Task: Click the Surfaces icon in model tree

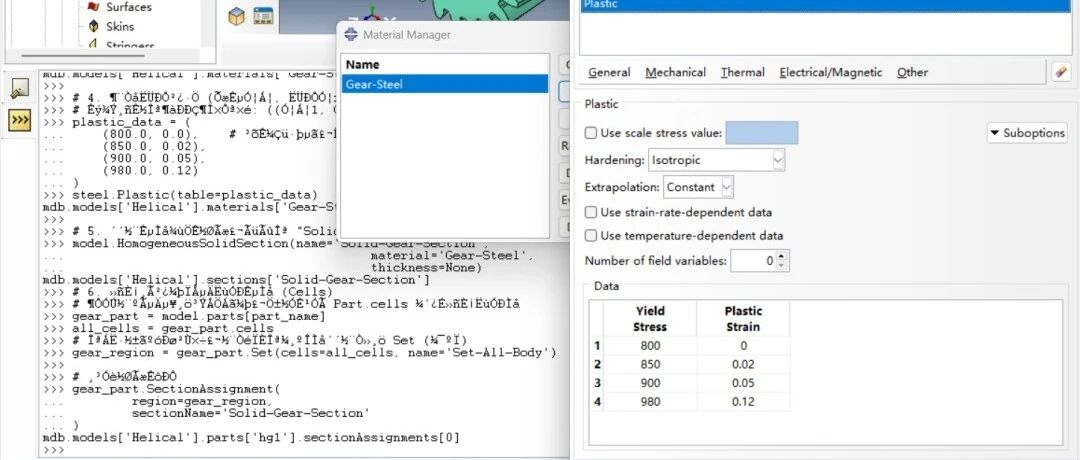Action: pos(94,7)
